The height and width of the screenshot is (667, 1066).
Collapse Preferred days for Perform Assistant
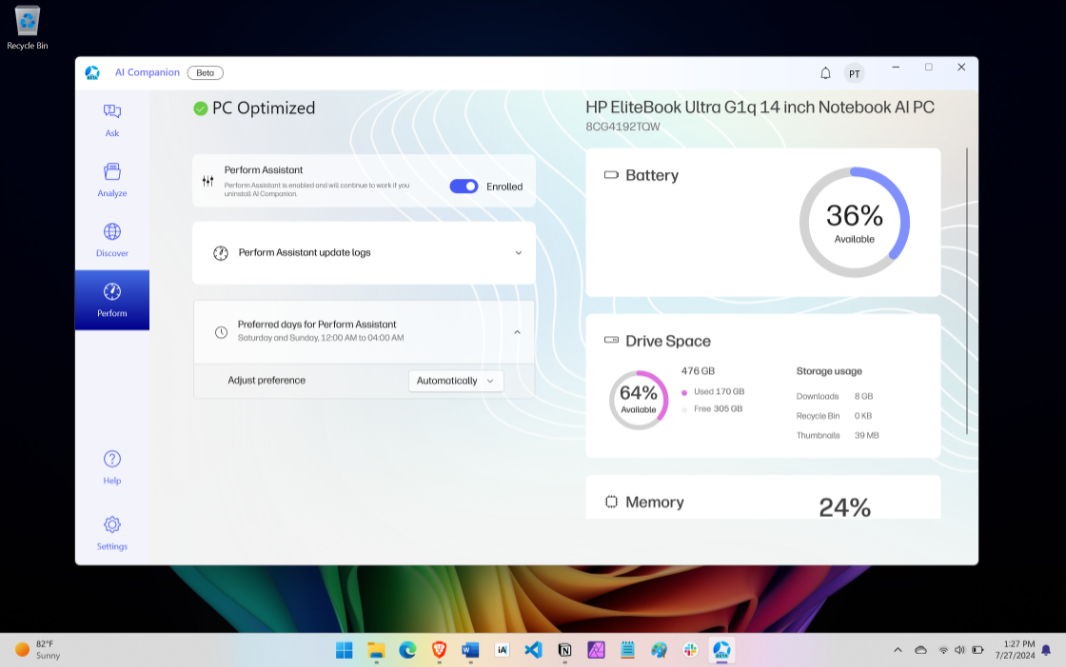click(x=517, y=332)
